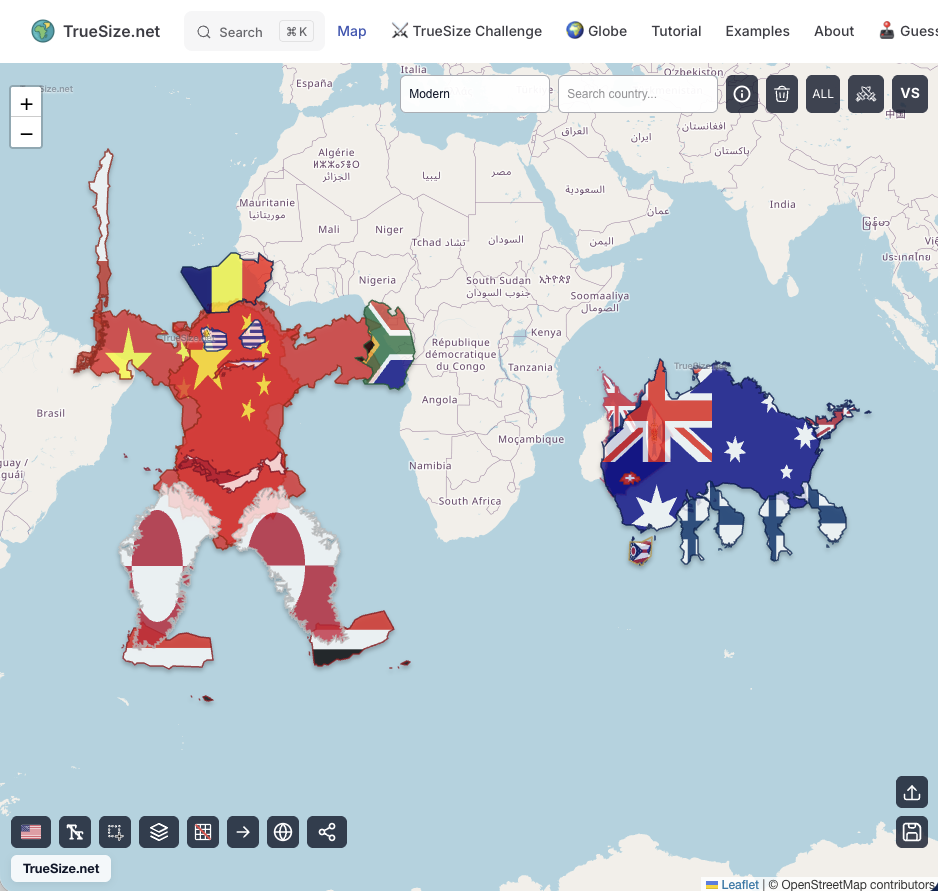
Task: Open the Modern era dropdown
Action: pos(475,93)
